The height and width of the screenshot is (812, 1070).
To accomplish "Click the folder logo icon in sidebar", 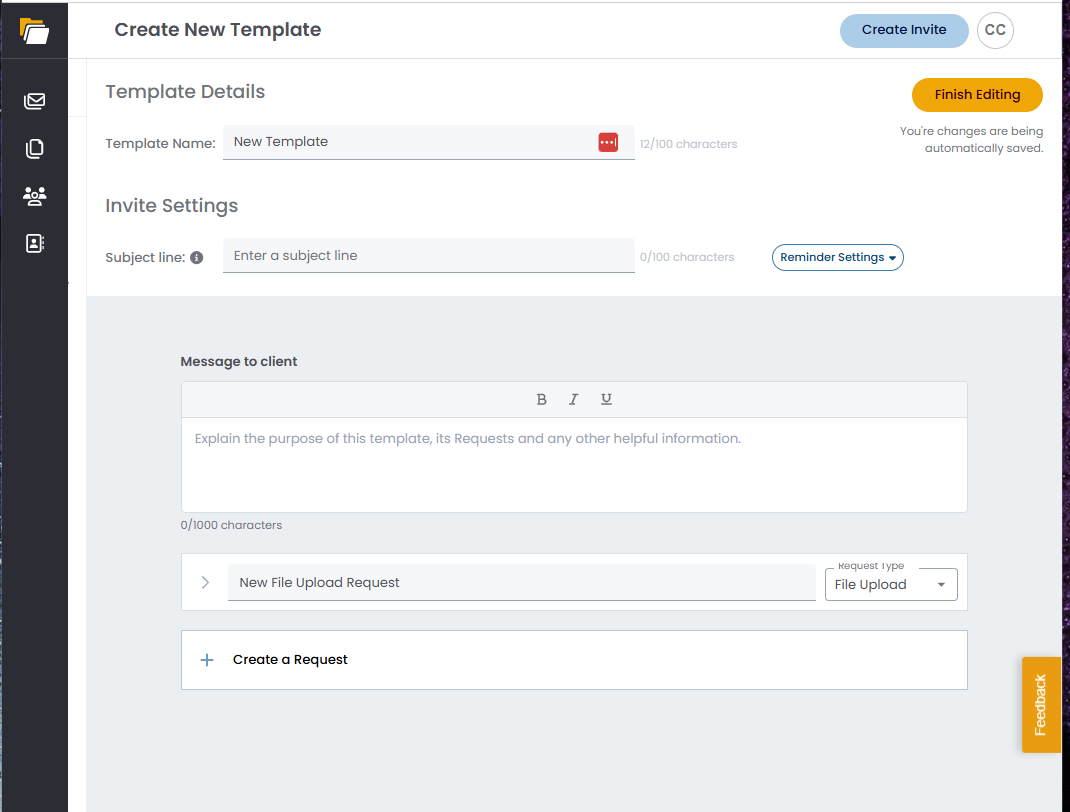I will click(34, 31).
